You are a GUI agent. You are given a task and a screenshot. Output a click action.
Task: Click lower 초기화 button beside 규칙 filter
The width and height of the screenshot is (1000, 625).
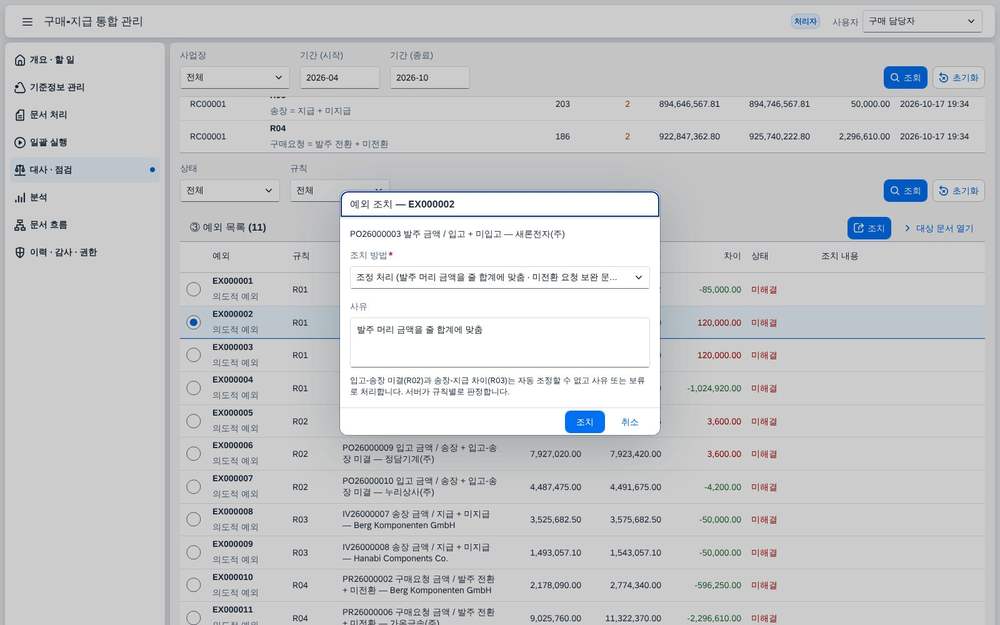pos(959,190)
